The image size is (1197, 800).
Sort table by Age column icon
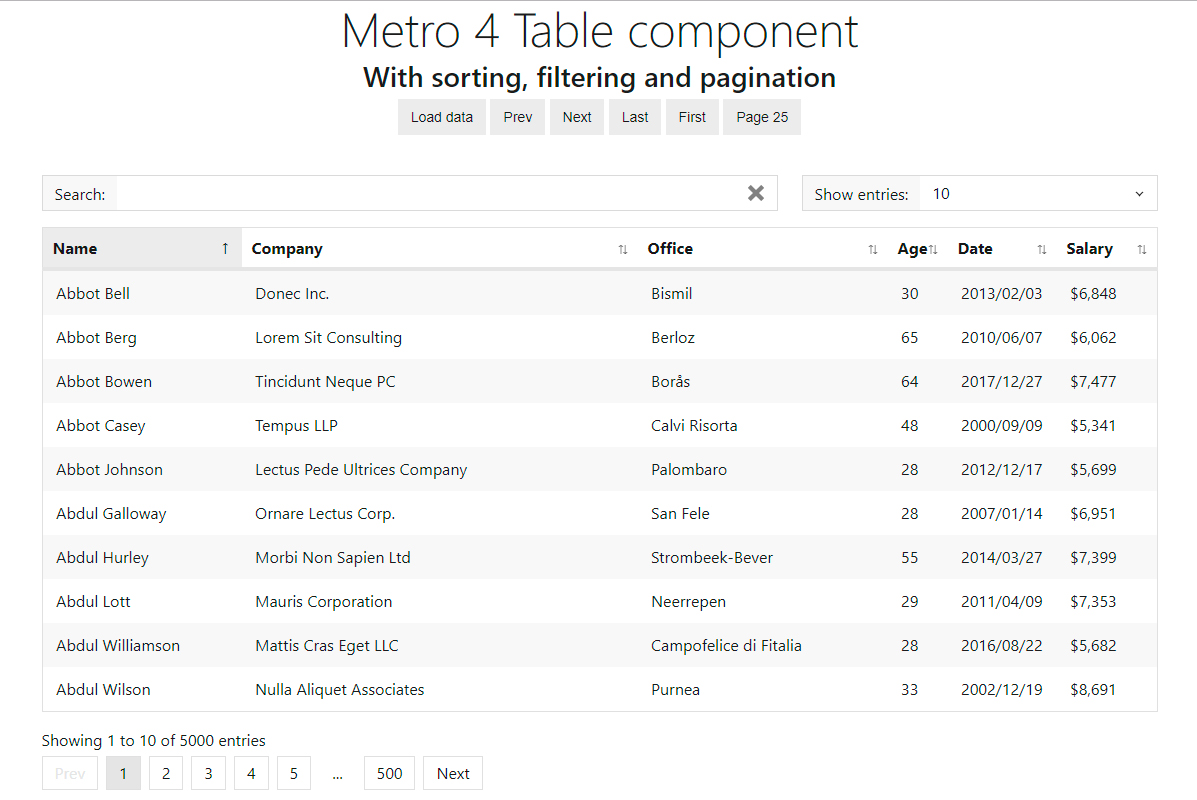(933, 250)
